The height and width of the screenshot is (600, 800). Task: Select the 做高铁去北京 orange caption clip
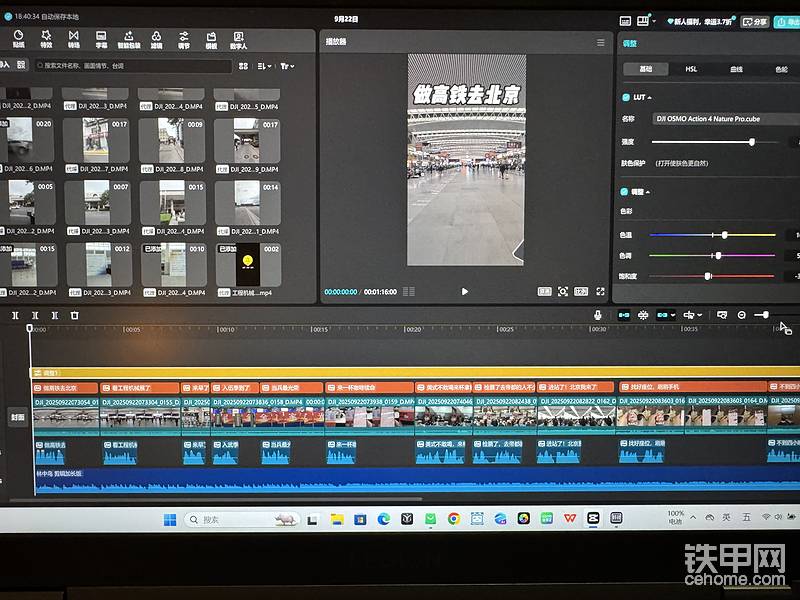[66, 388]
